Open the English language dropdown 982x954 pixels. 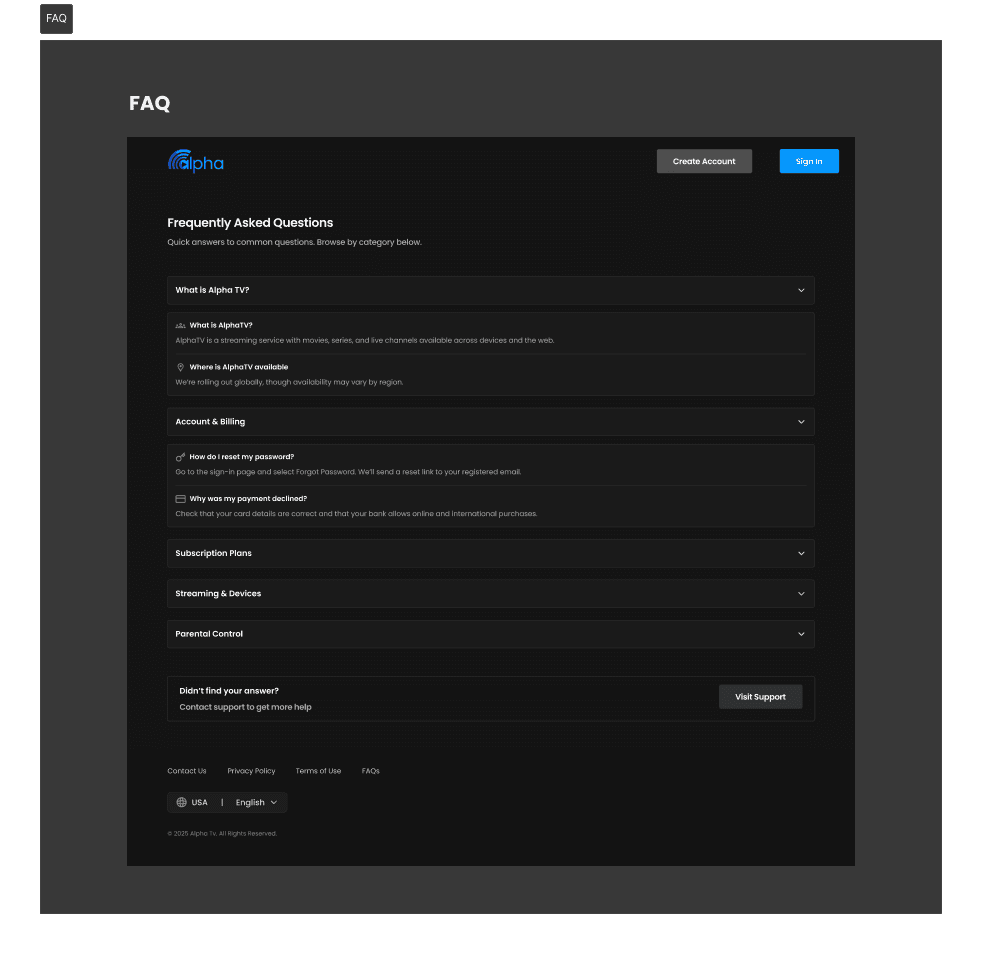(256, 802)
